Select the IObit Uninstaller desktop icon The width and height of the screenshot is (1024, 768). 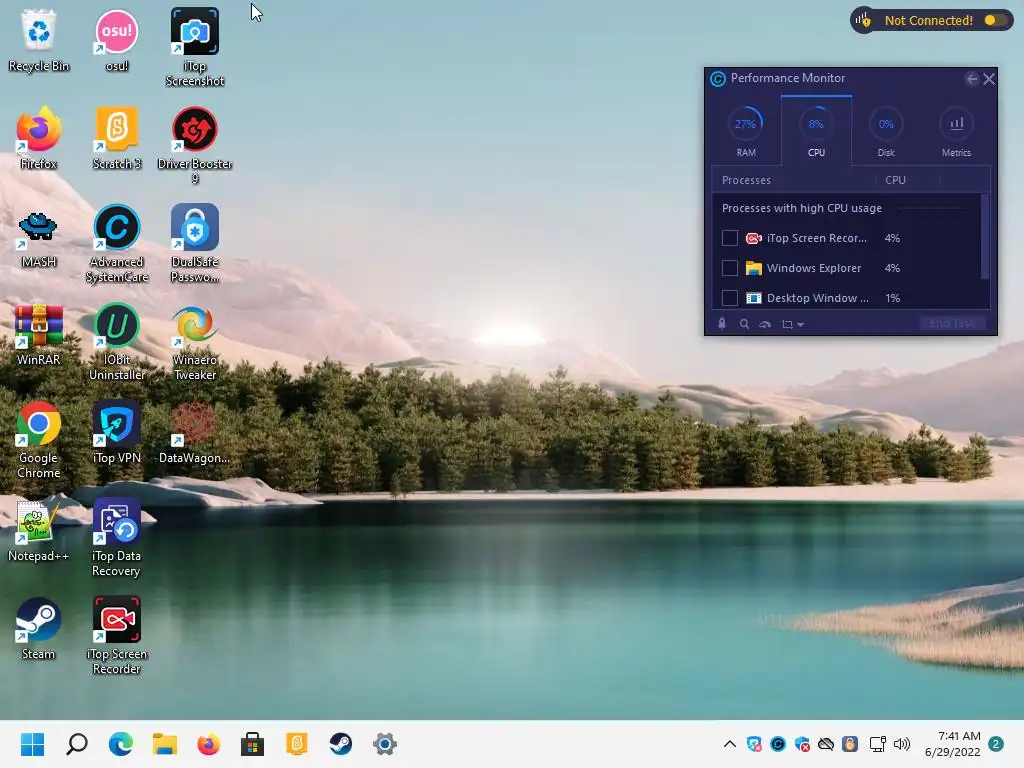(x=117, y=341)
